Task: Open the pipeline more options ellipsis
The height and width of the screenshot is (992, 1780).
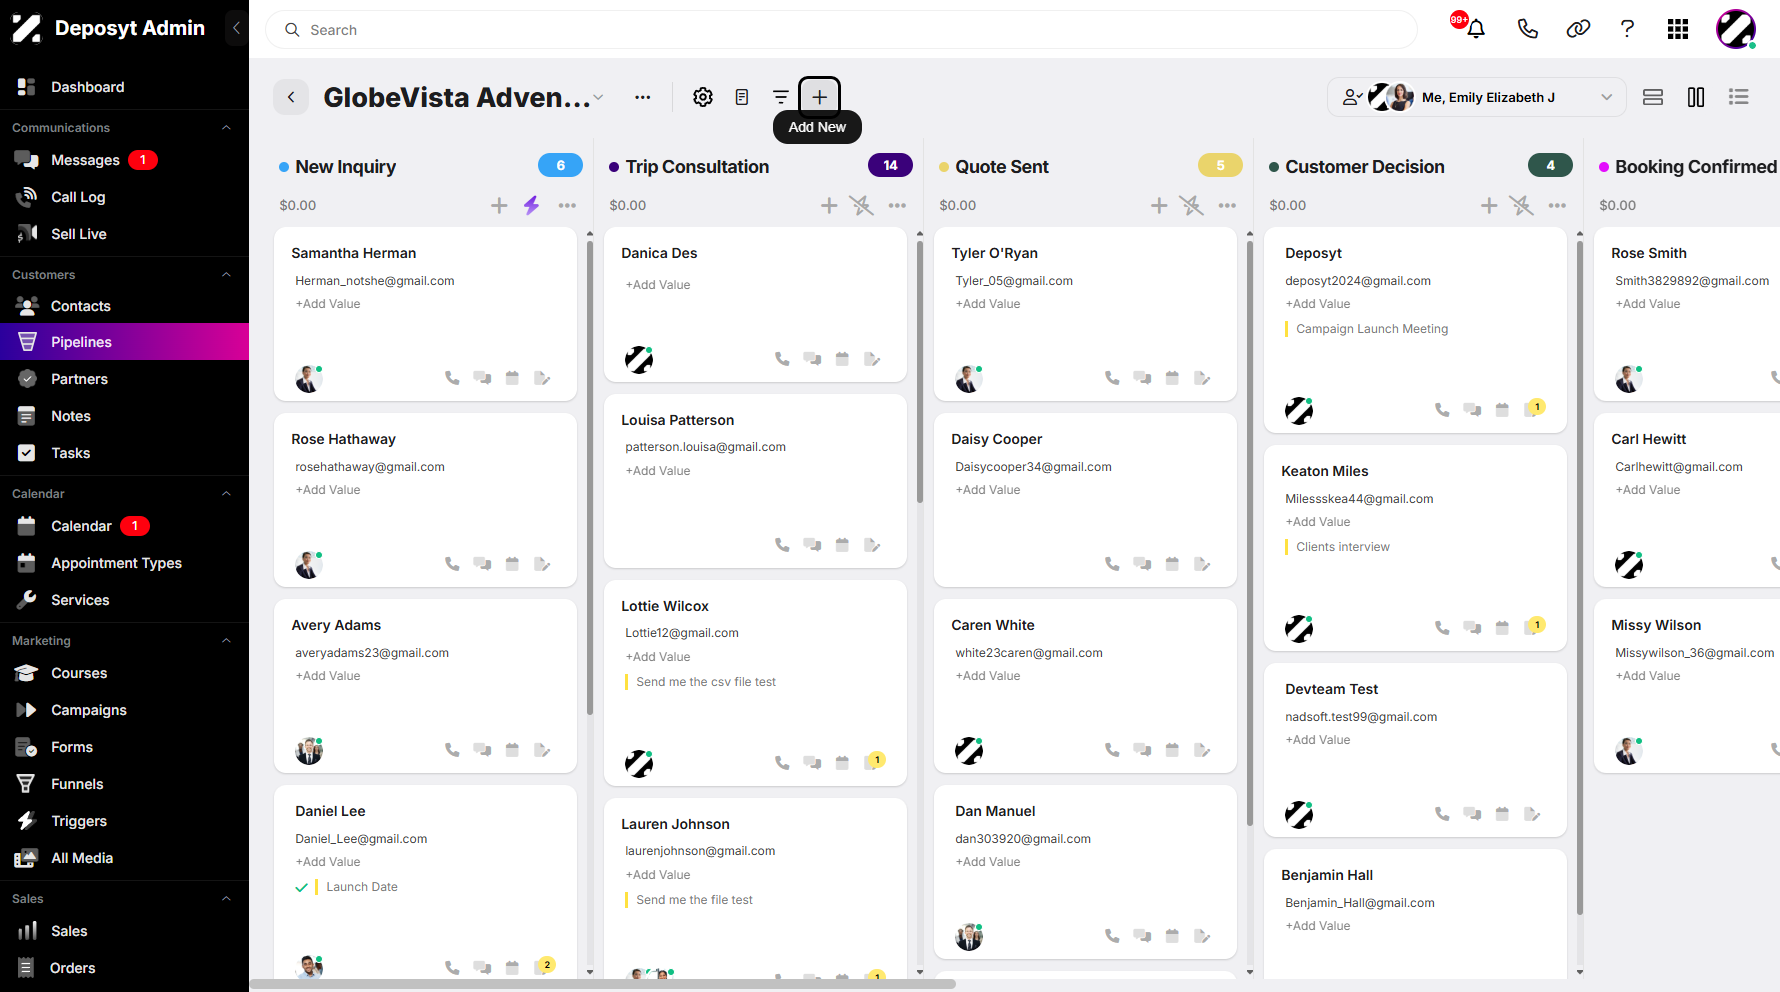Action: [x=642, y=97]
